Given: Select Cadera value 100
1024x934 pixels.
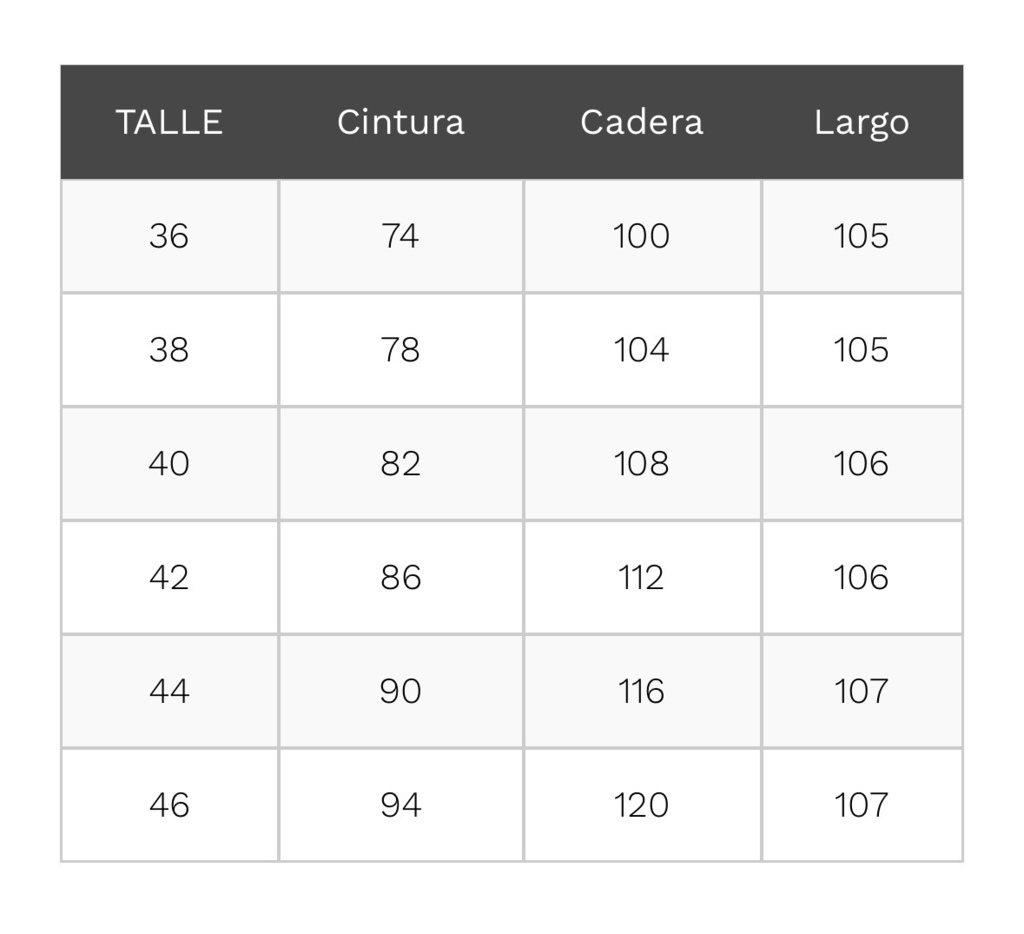Looking at the screenshot, I should [641, 236].
